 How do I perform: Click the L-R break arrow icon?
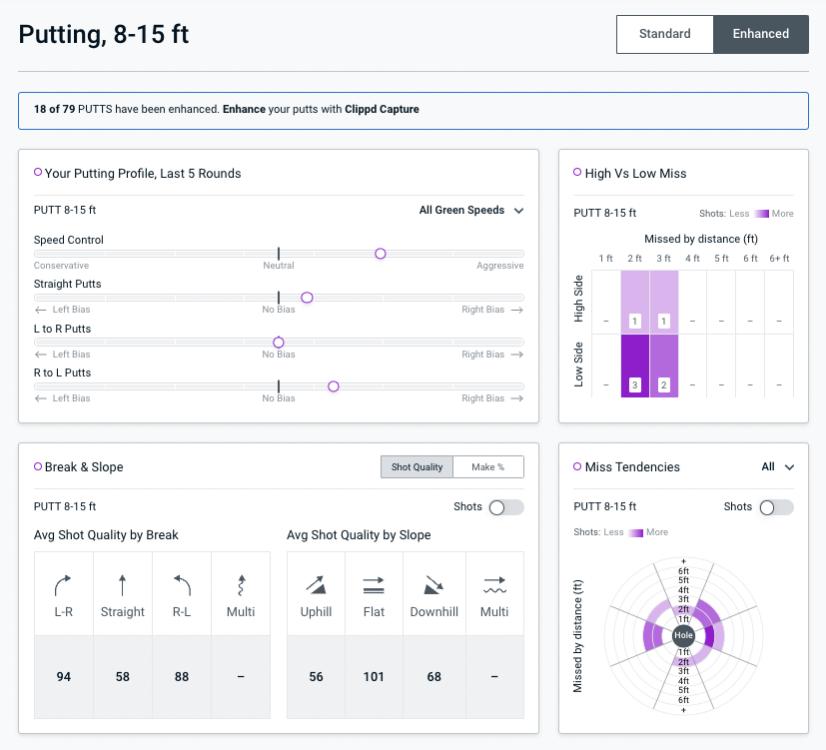(x=64, y=584)
